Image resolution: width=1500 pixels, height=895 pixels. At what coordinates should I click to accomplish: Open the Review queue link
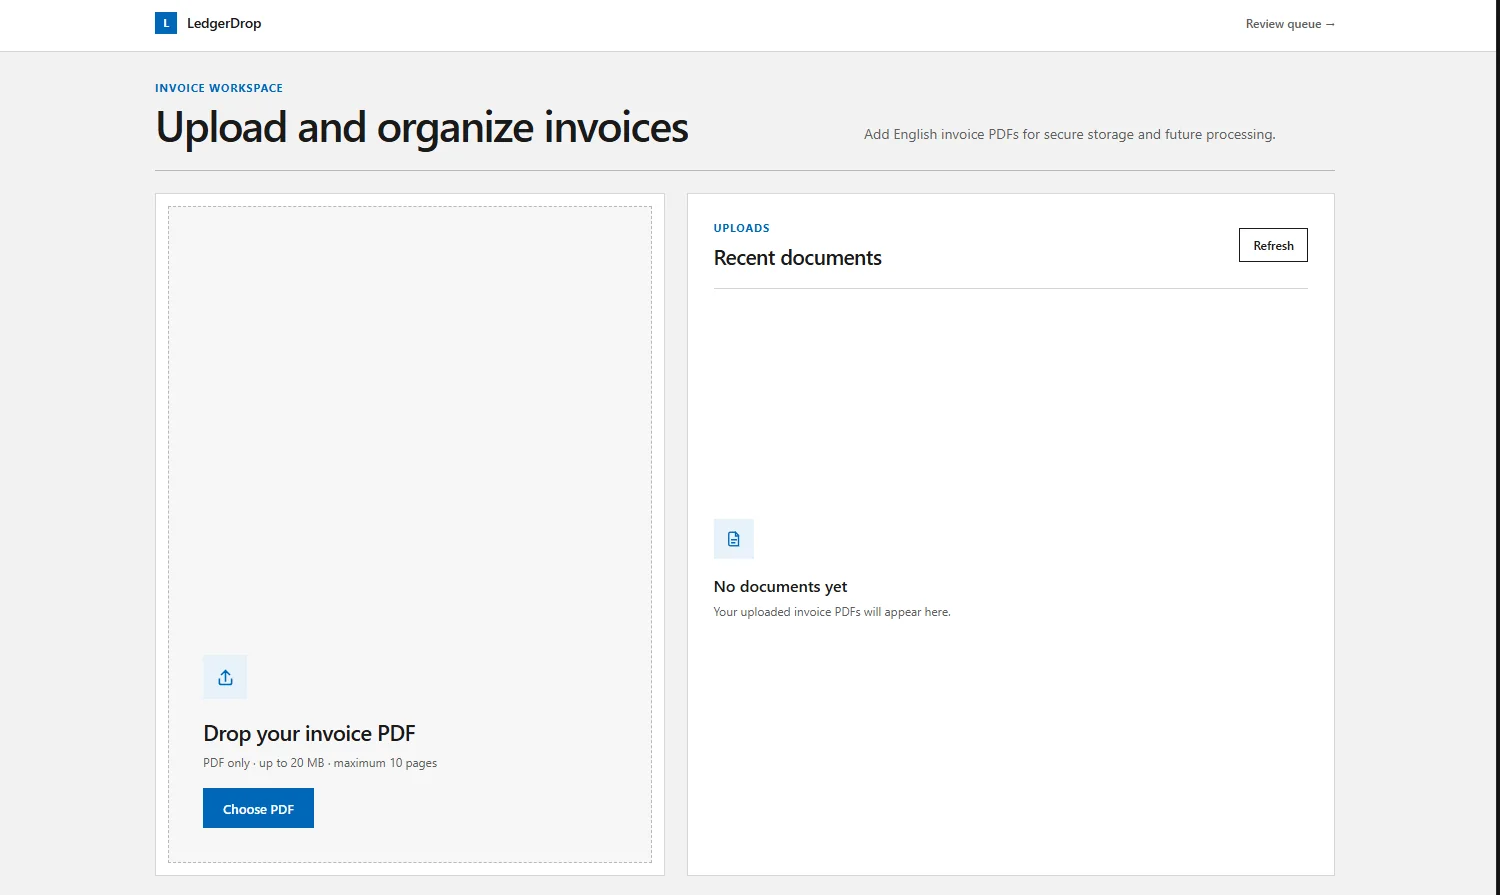[1290, 24]
